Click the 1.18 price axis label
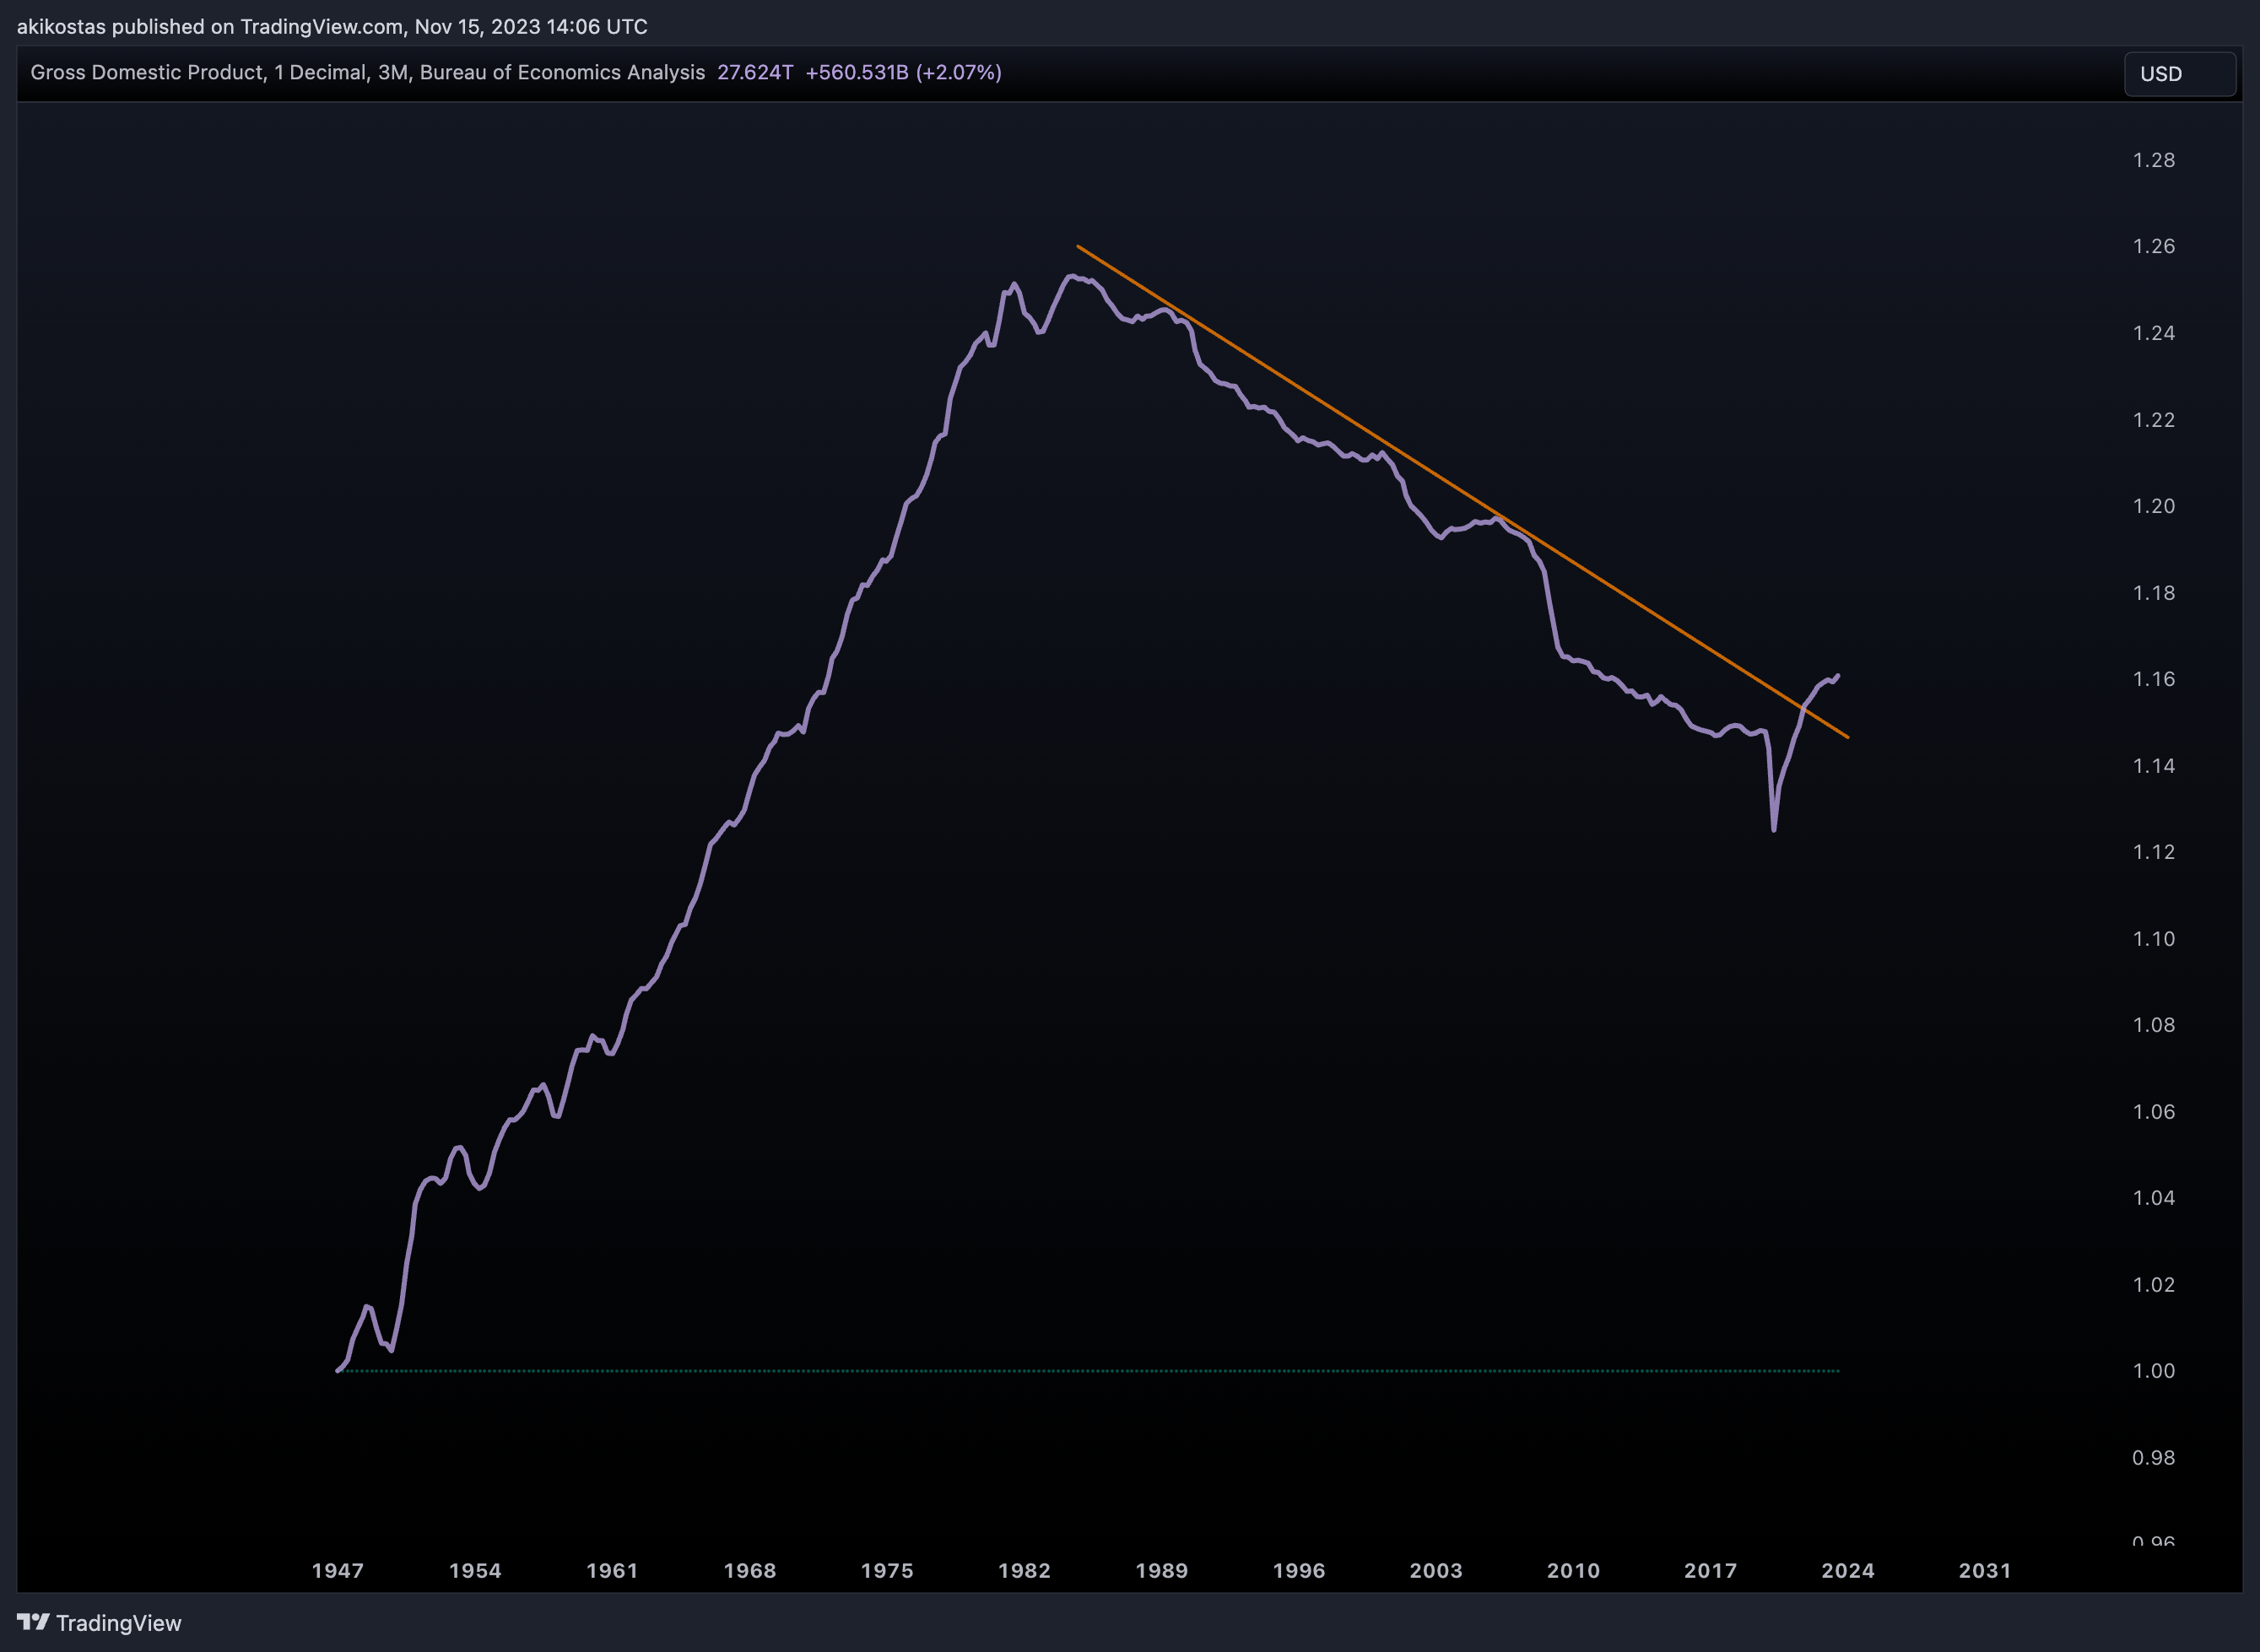Image resolution: width=2260 pixels, height=1652 pixels. click(2154, 593)
